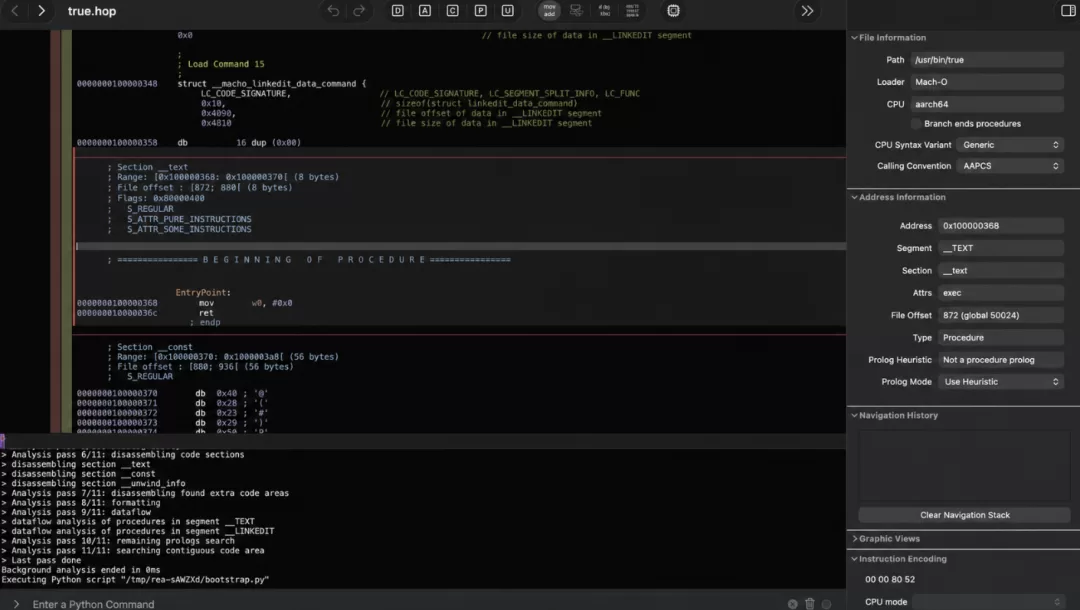Click the File Offset field value
The image size is (1080, 610).
click(x=1001, y=315)
